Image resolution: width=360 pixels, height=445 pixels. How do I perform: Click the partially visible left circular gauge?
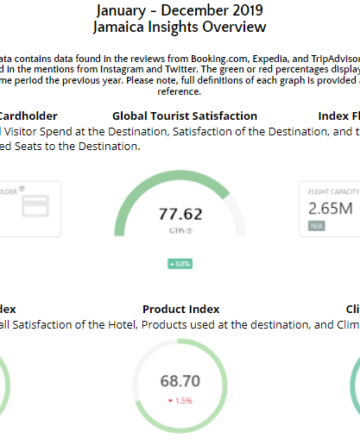(5, 386)
